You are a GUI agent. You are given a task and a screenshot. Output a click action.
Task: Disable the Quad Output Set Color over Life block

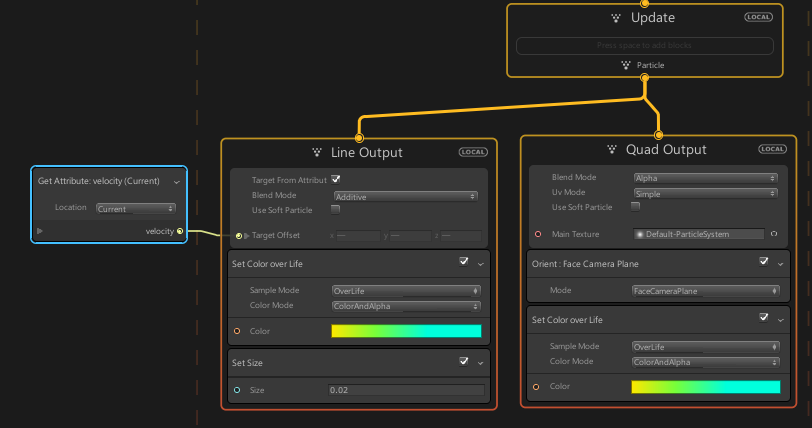[x=763, y=317]
